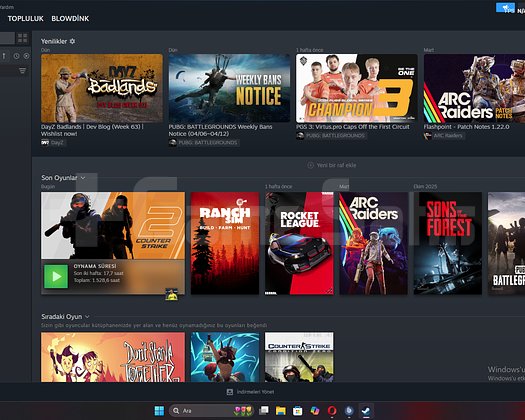Click the downloads icon beside İndirmeleri Yönet

point(230,392)
